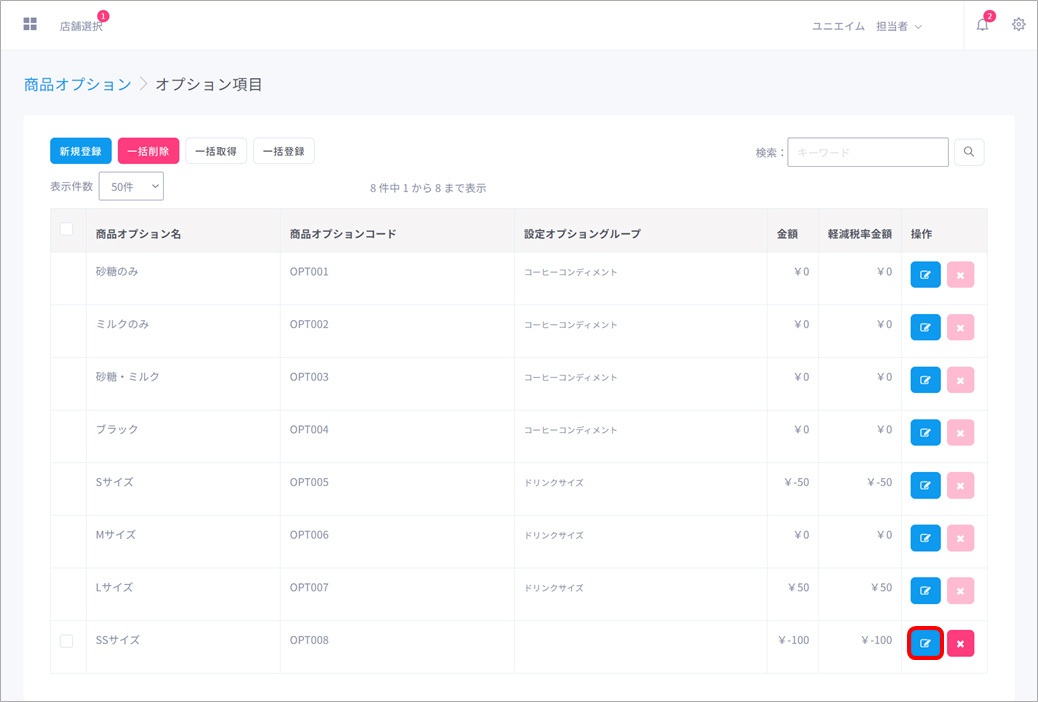Image resolution: width=1038 pixels, height=702 pixels.
Task: Go to 商品オプション breadcrumb link
Action: point(77,84)
